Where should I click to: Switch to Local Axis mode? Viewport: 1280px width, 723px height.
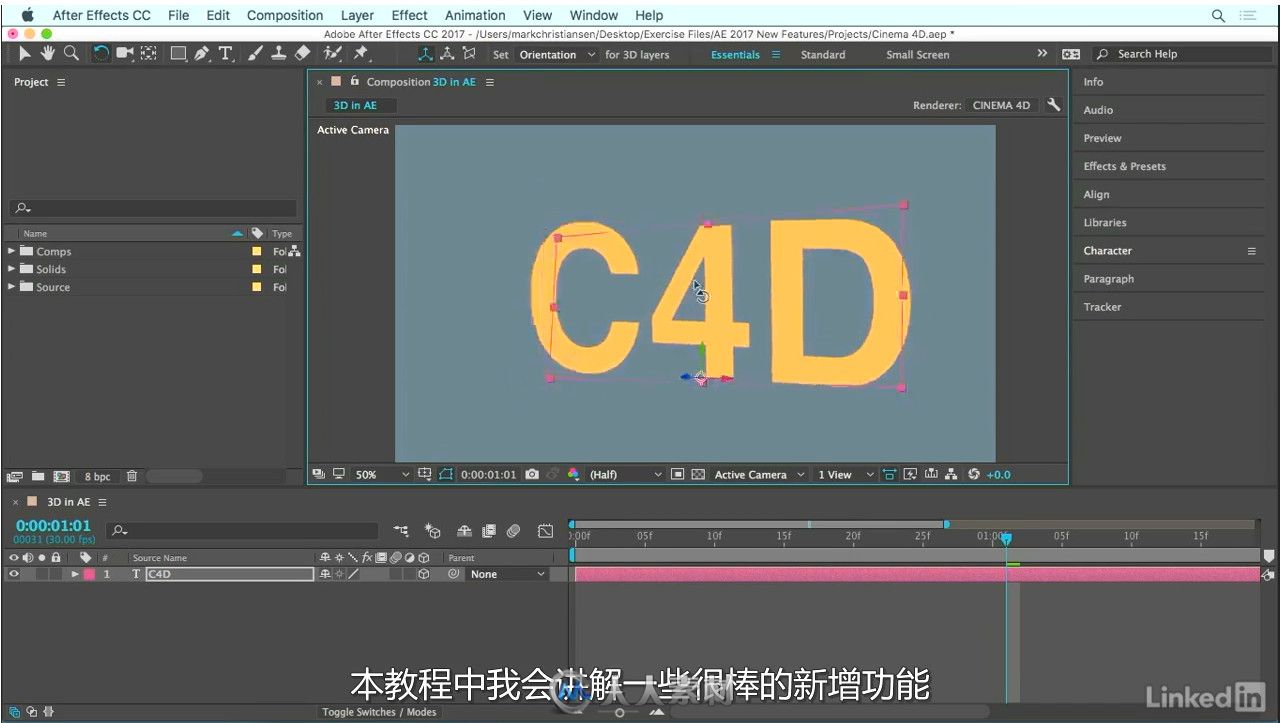pos(426,54)
